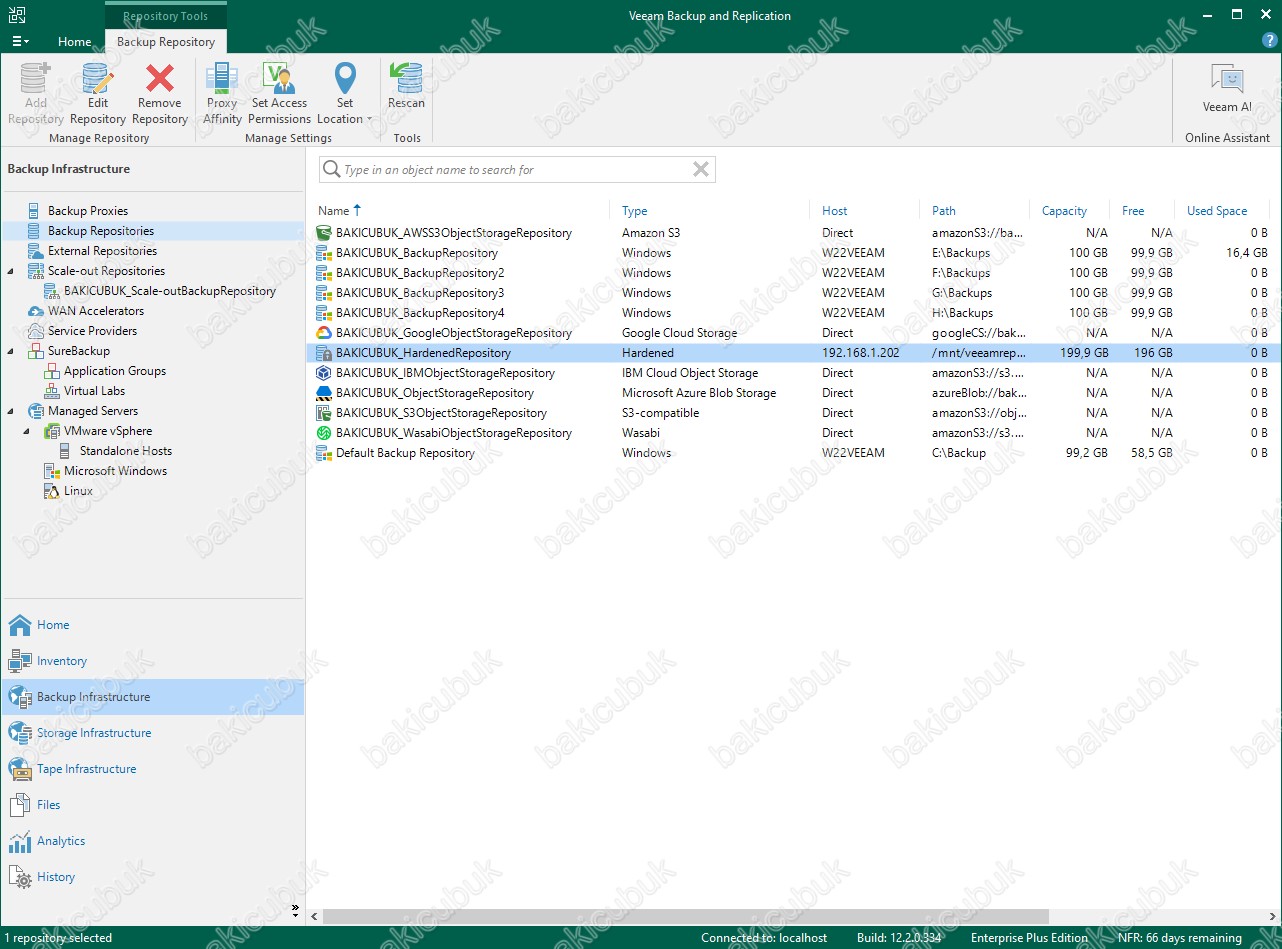Sort by the Host column header
The image size is (1282, 949).
click(x=835, y=211)
